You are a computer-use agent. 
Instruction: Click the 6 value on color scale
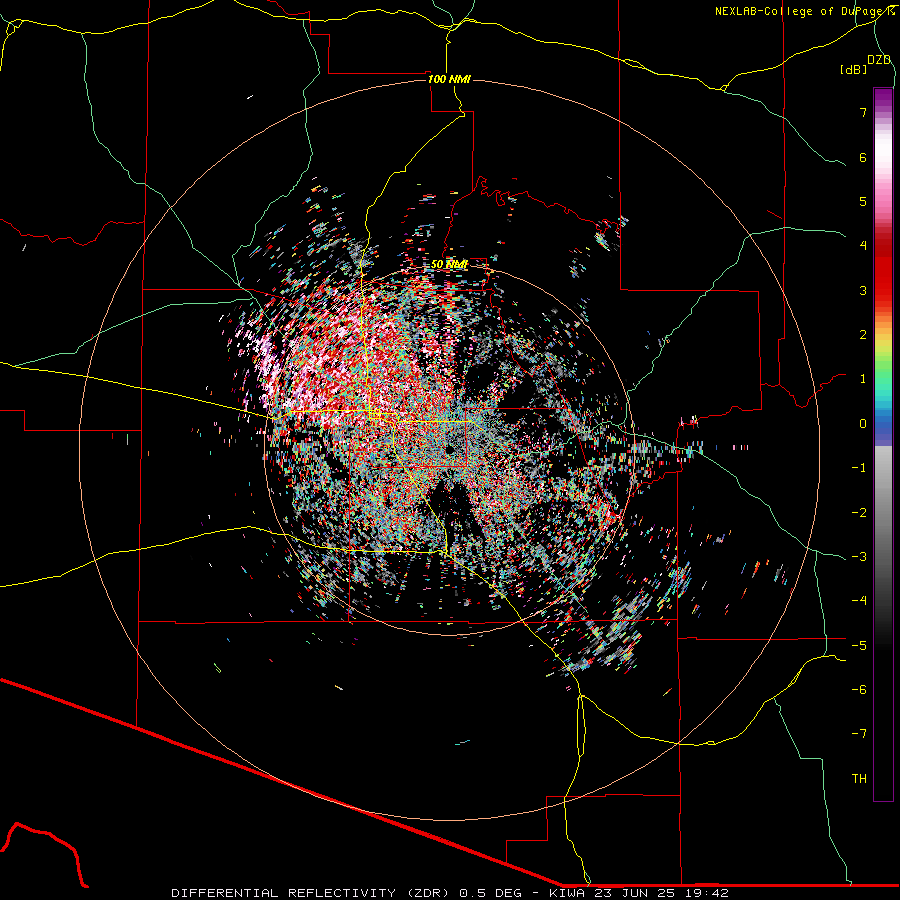863,157
